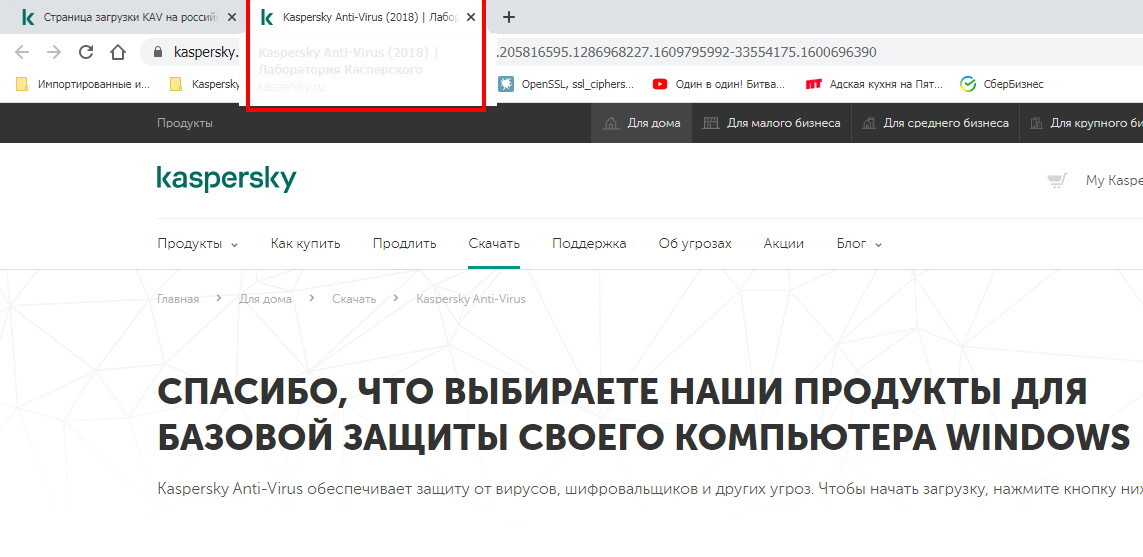Open My Kaspersky link
The height and width of the screenshot is (557, 1143).
click(x=1114, y=180)
